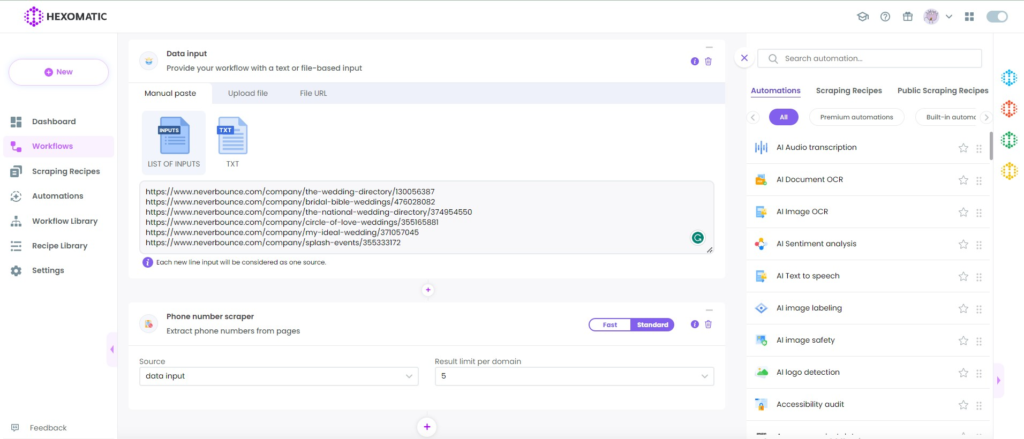
Task: Minimize the Data input card
Action: [709, 47]
